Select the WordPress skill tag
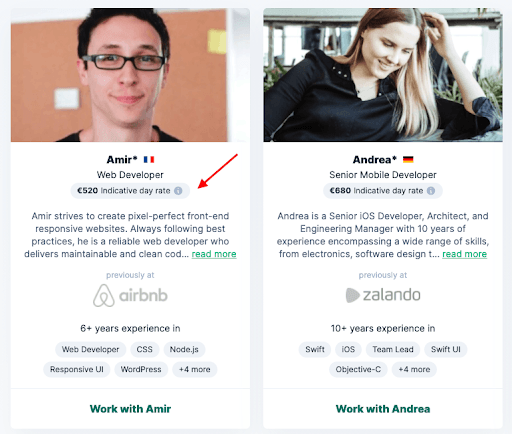 point(141,369)
